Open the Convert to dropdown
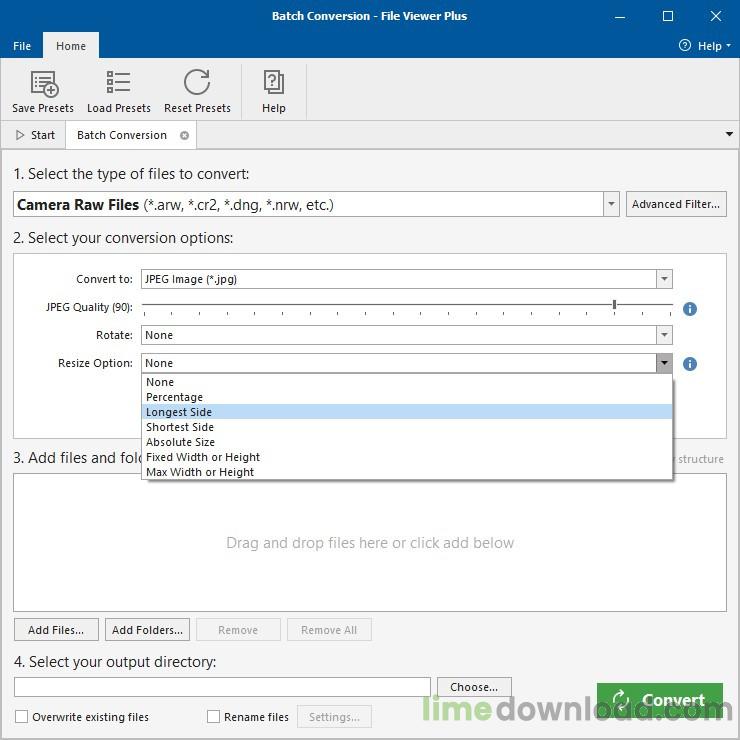 pos(664,279)
